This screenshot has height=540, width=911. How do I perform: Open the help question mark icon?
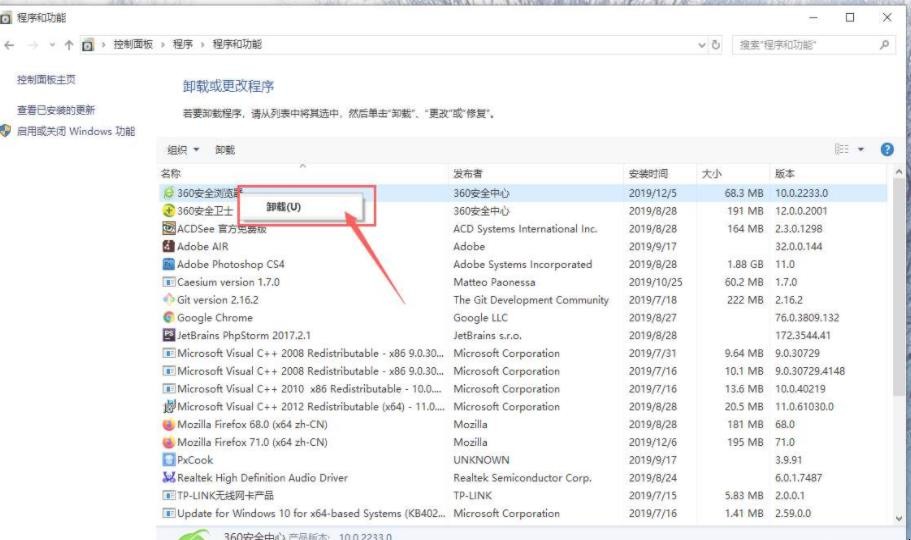point(887,149)
